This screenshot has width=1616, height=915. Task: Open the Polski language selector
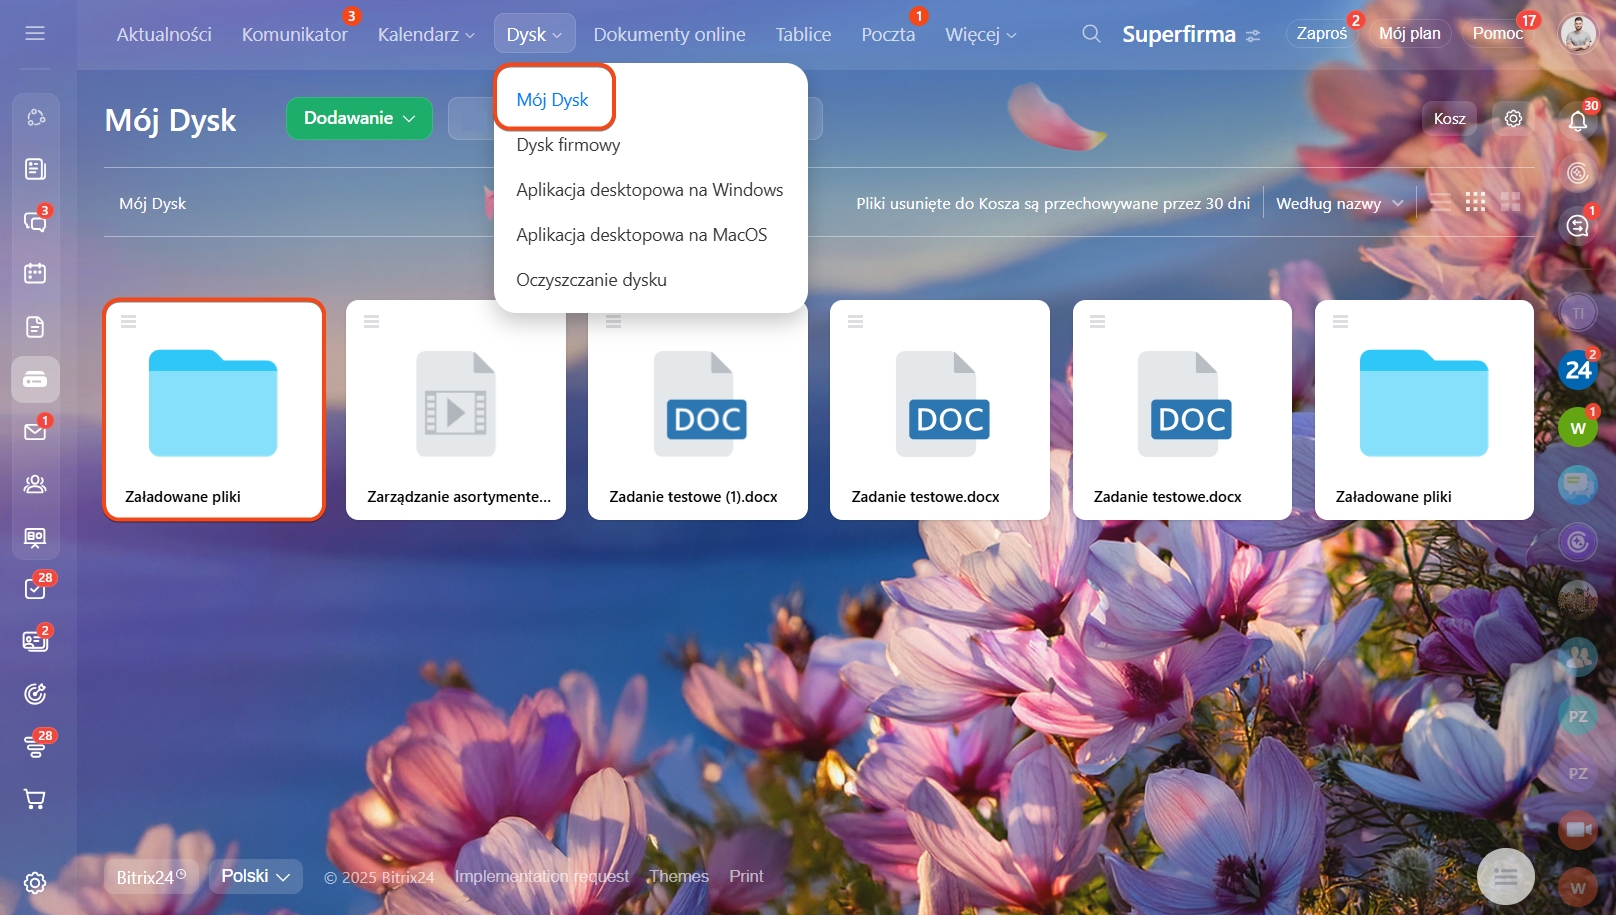point(255,876)
